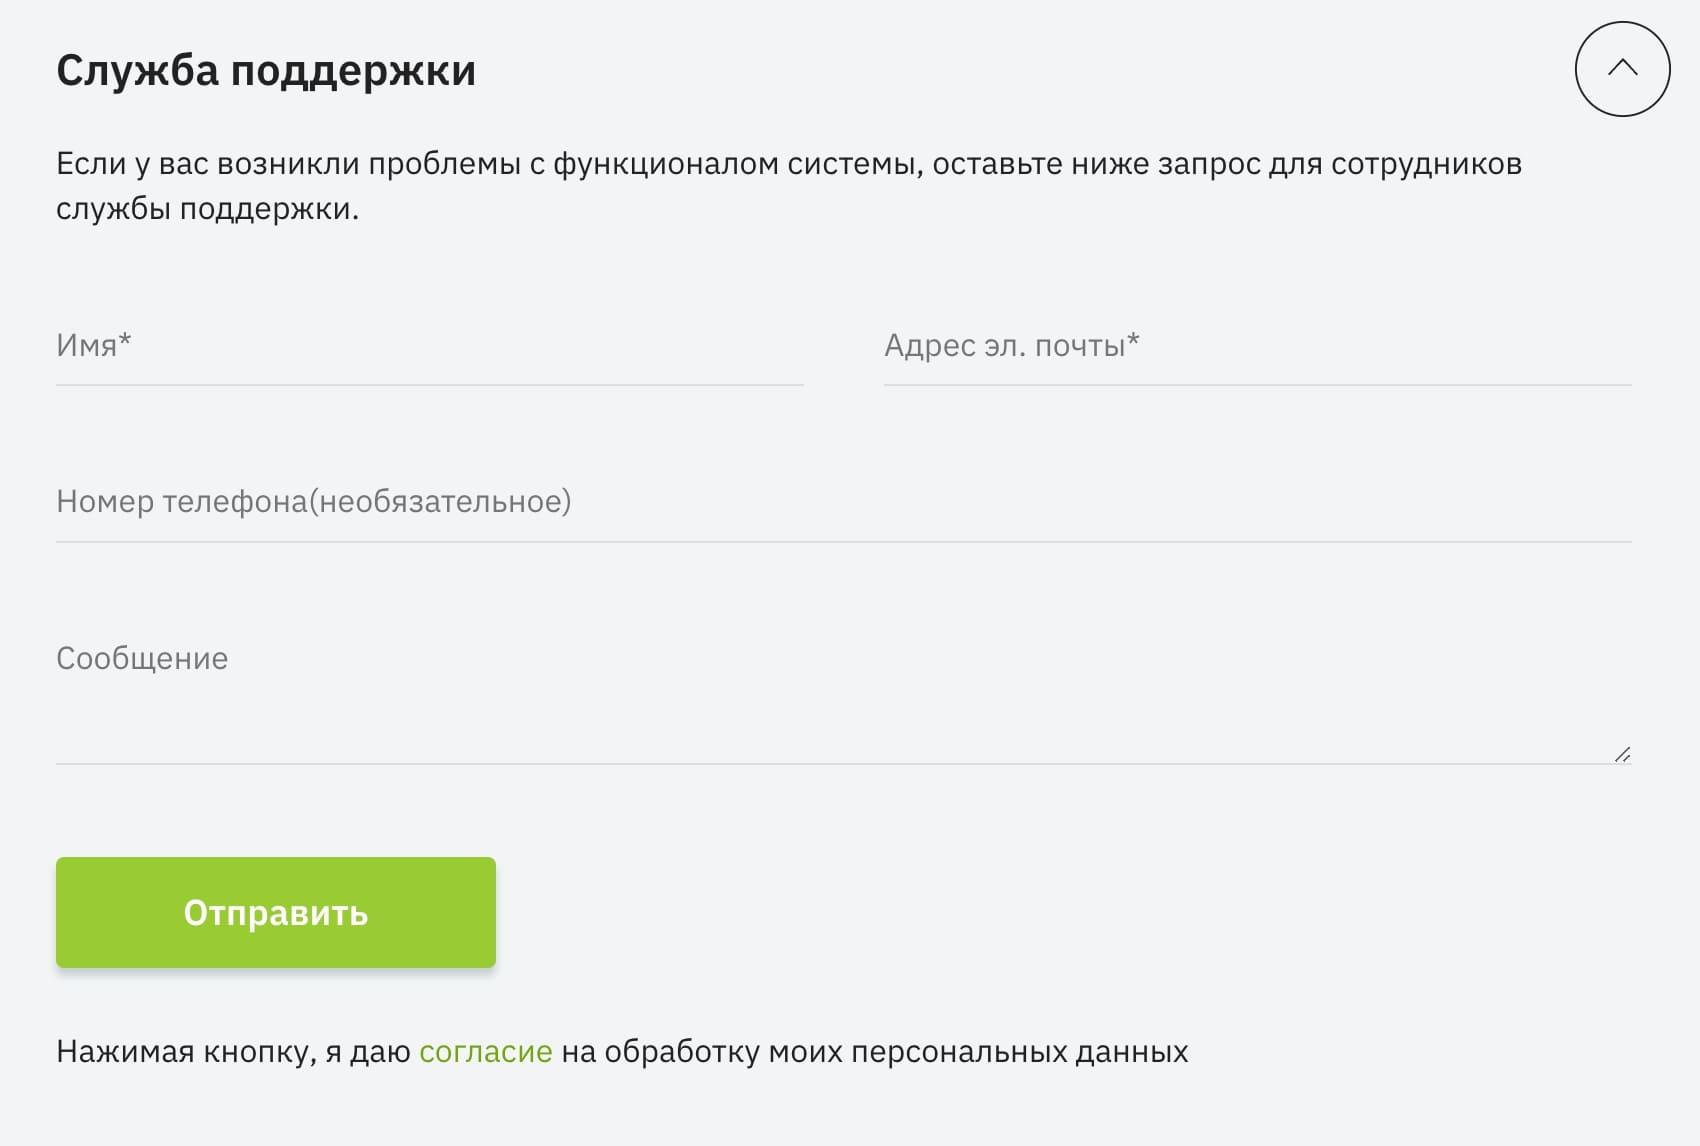Click the description paragraph about функционалом системы
Image resolution: width=1700 pixels, height=1146 pixels.
click(788, 164)
